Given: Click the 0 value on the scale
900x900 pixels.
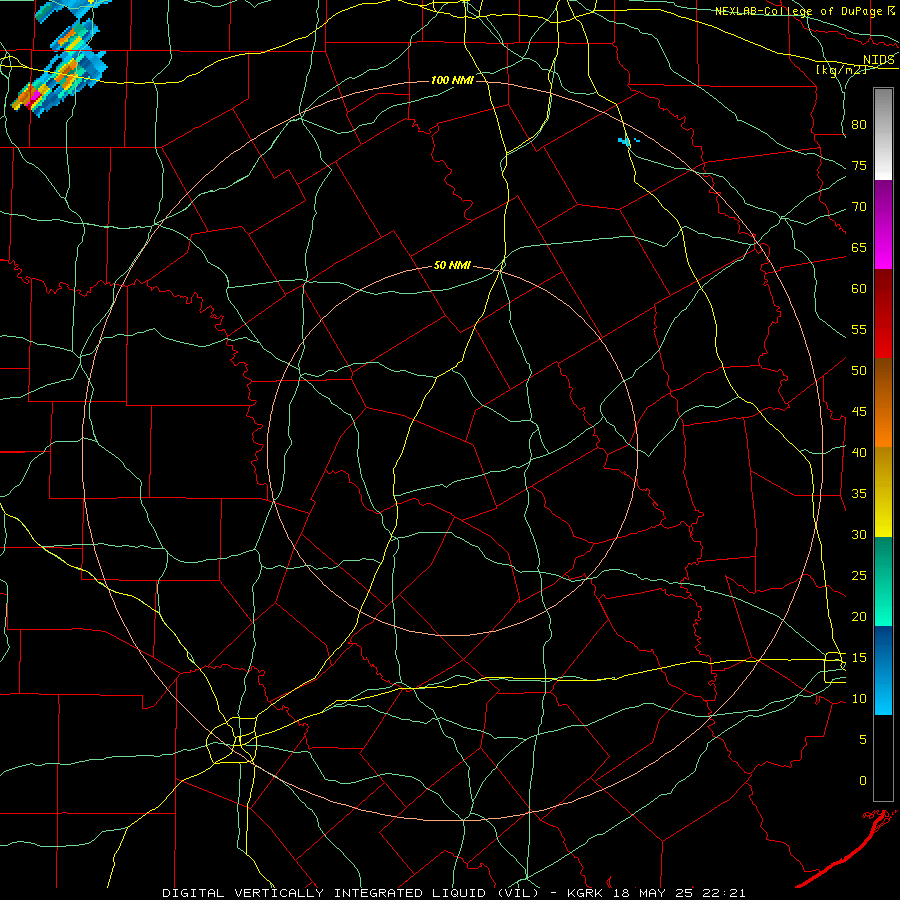Looking at the screenshot, I should 863,781.
